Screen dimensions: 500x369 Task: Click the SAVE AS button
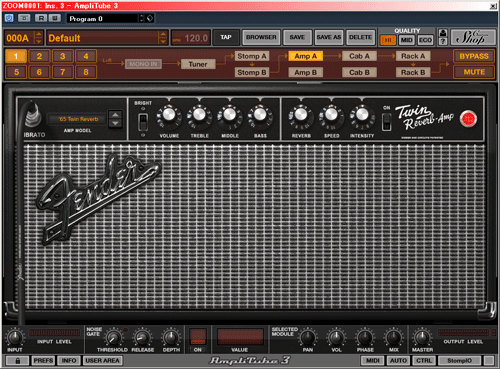coord(329,37)
